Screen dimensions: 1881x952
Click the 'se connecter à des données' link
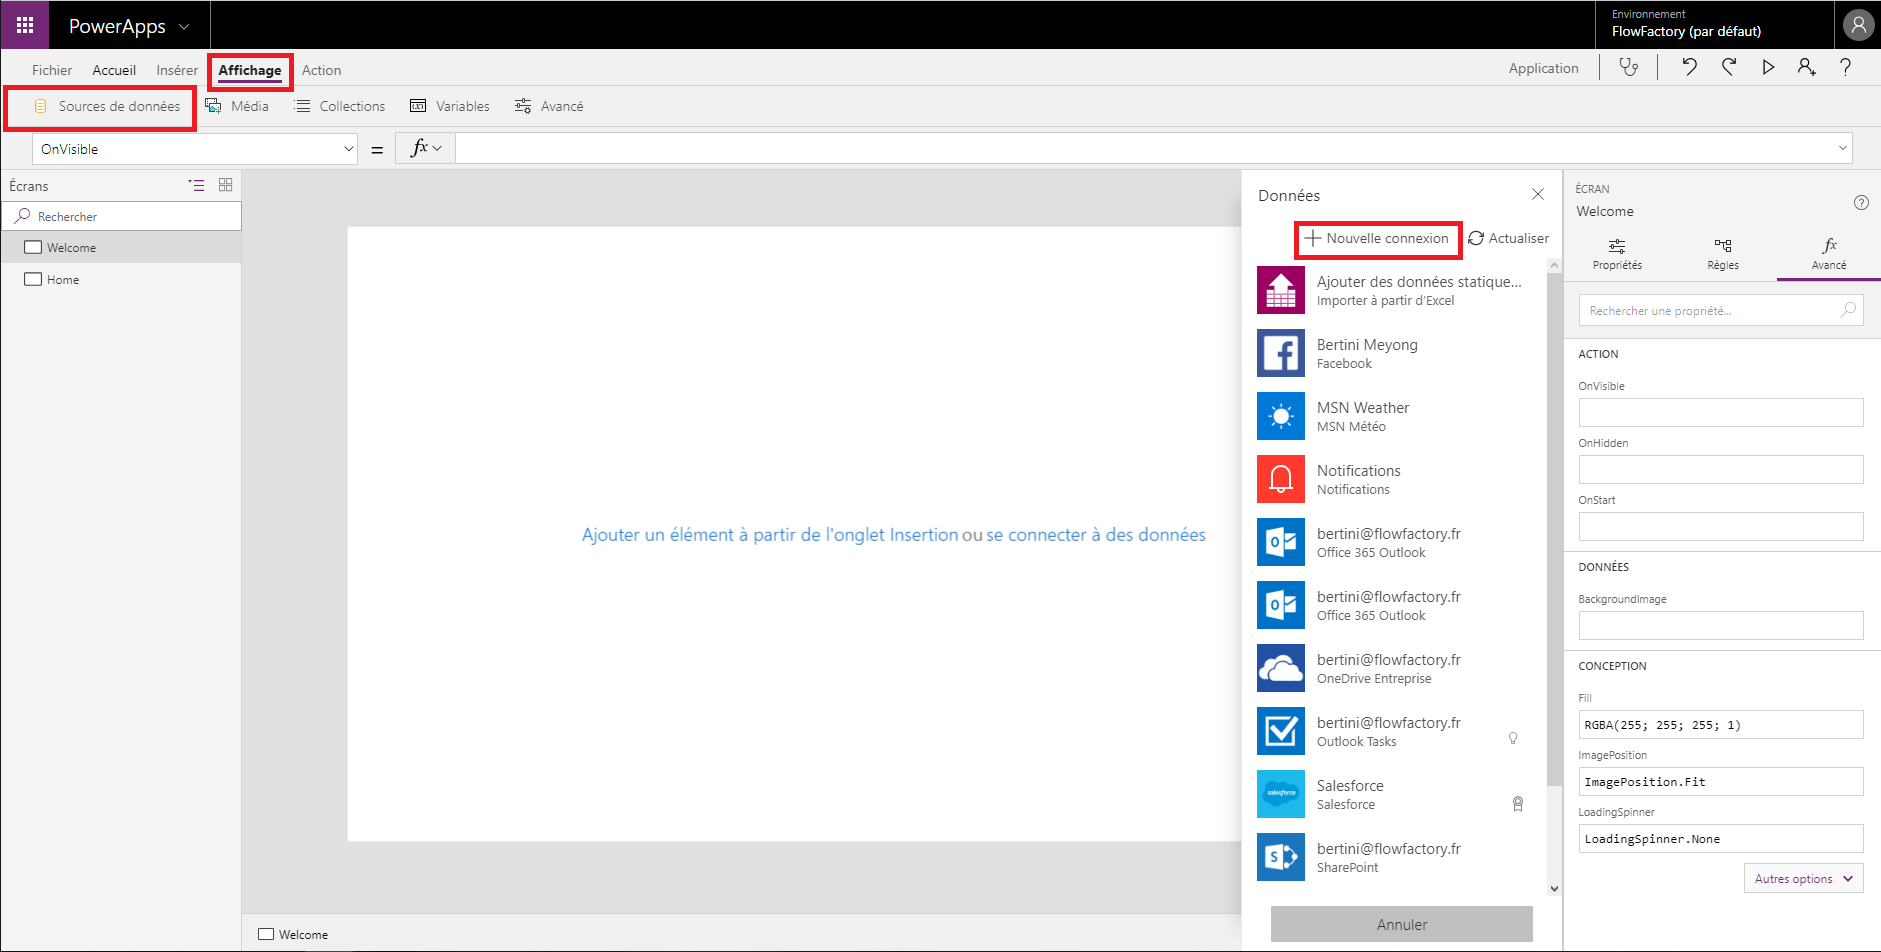click(1096, 535)
